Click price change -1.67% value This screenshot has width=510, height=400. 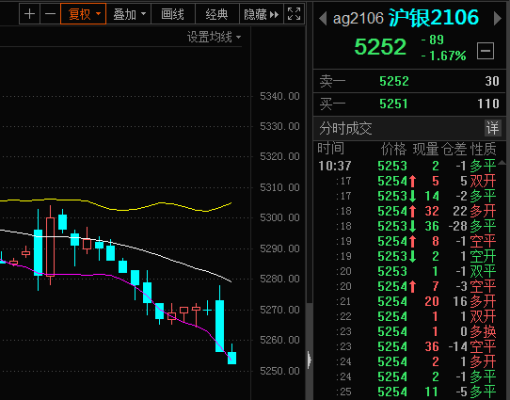[x=444, y=56]
